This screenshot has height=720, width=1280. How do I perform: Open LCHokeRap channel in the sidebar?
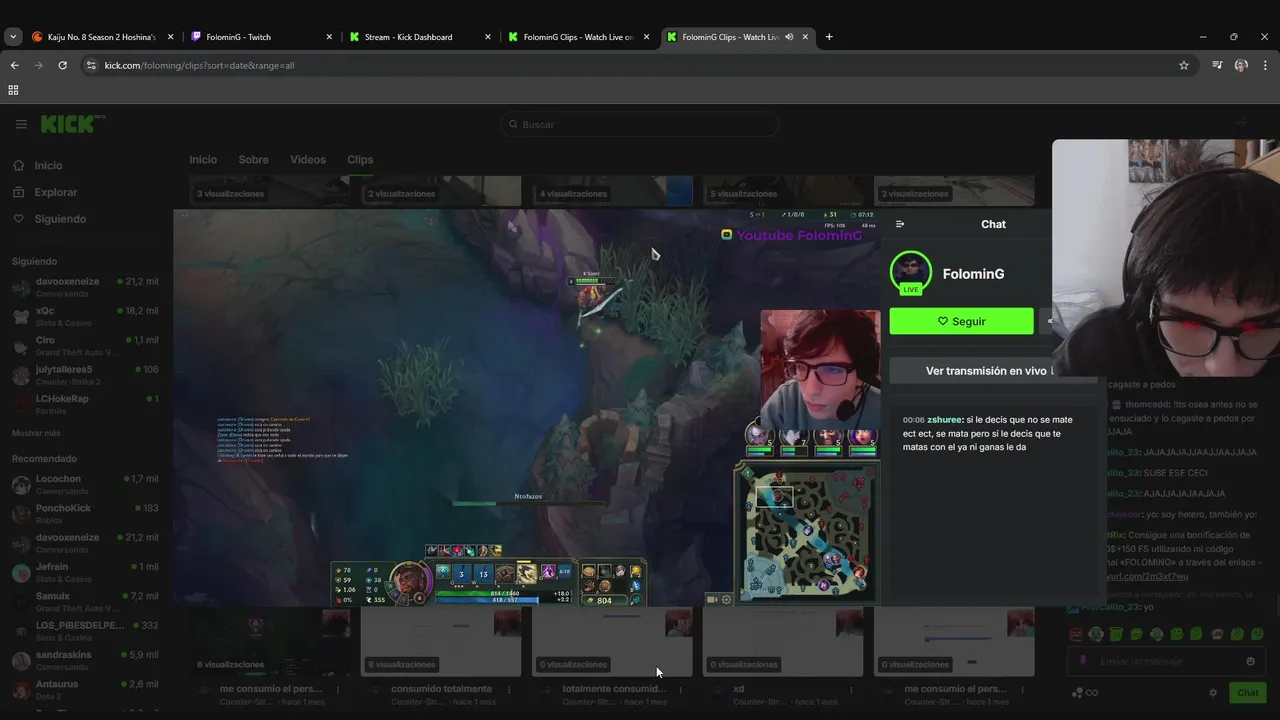(x=86, y=404)
